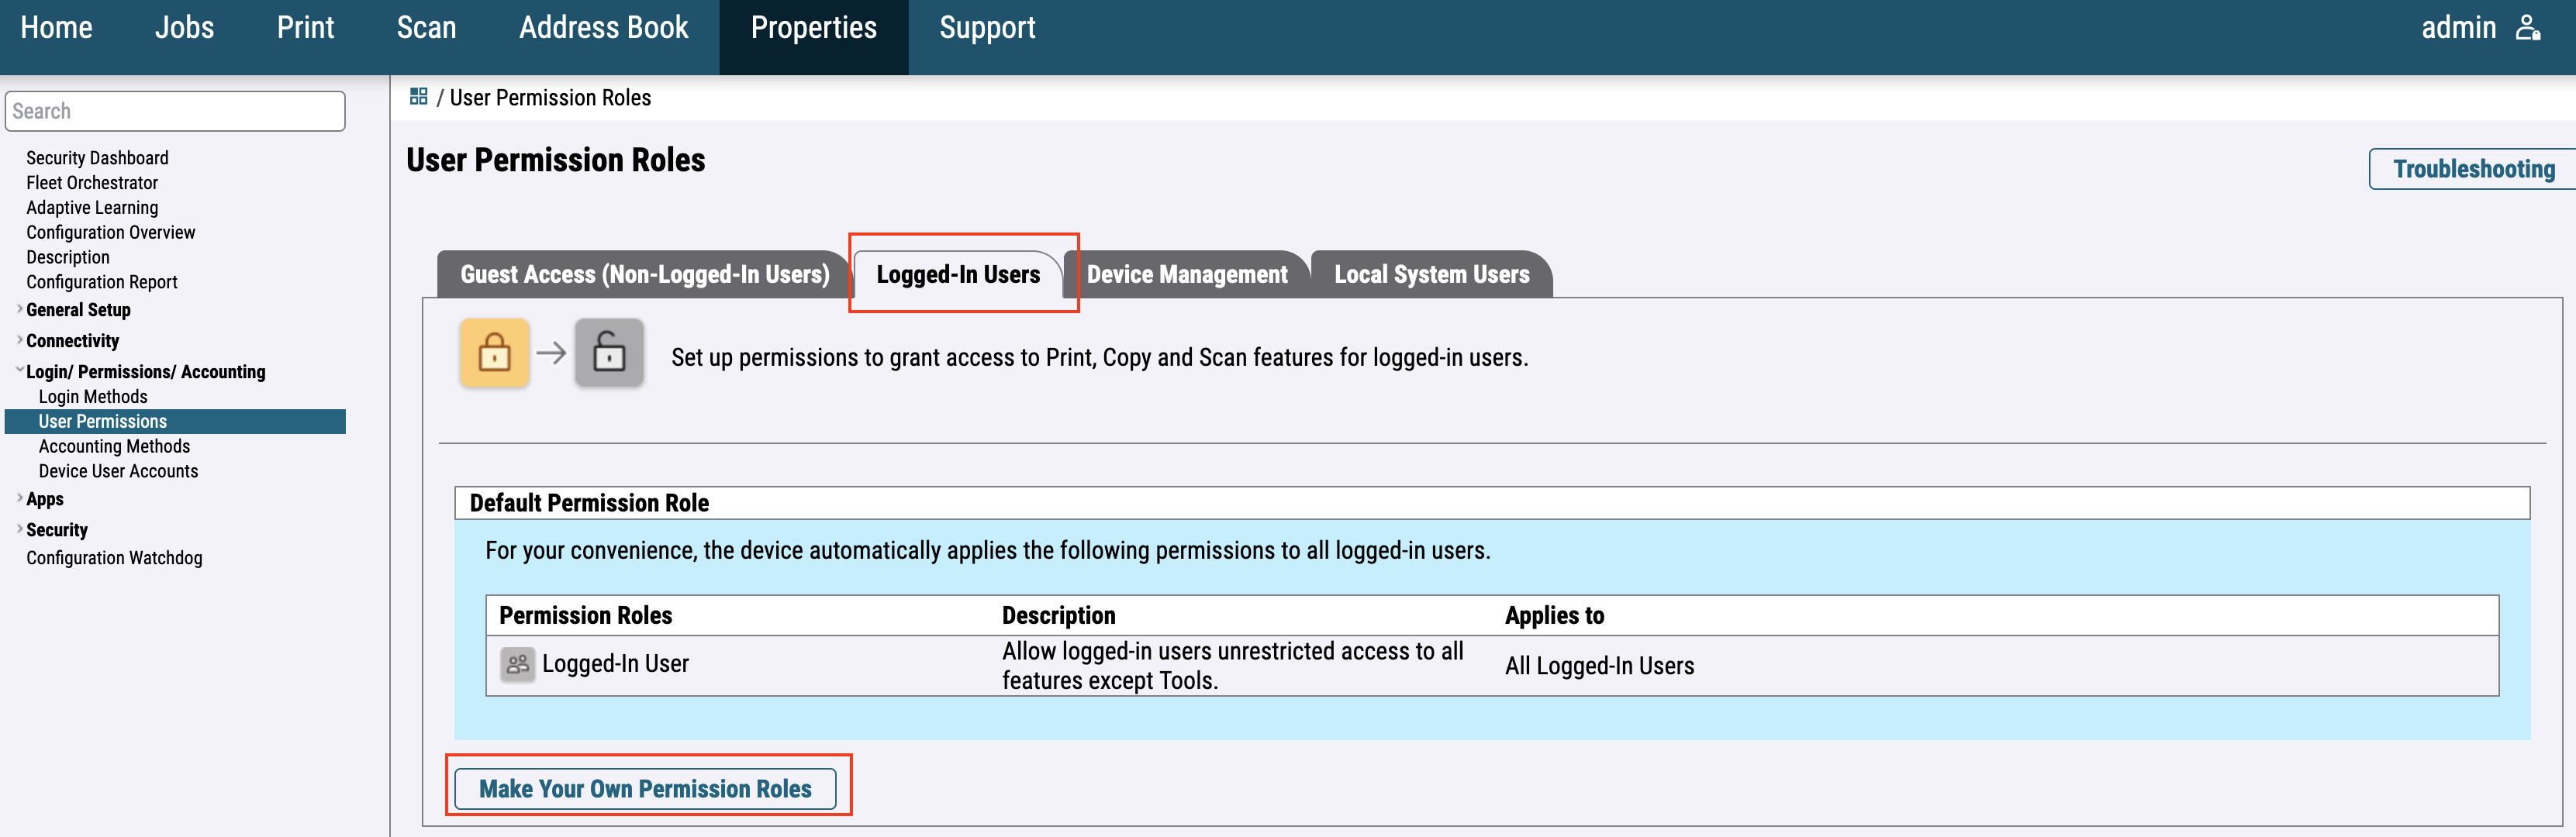
Task: Click the Logged-In User role icon
Action: click(x=517, y=664)
